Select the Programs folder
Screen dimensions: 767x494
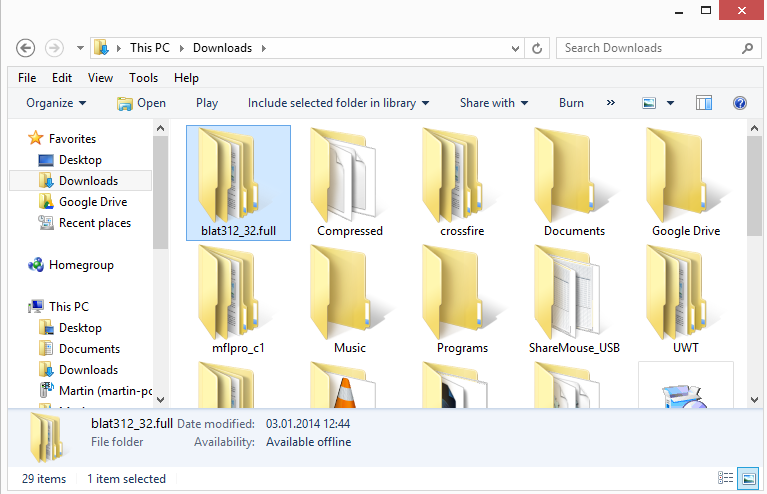coord(462,300)
